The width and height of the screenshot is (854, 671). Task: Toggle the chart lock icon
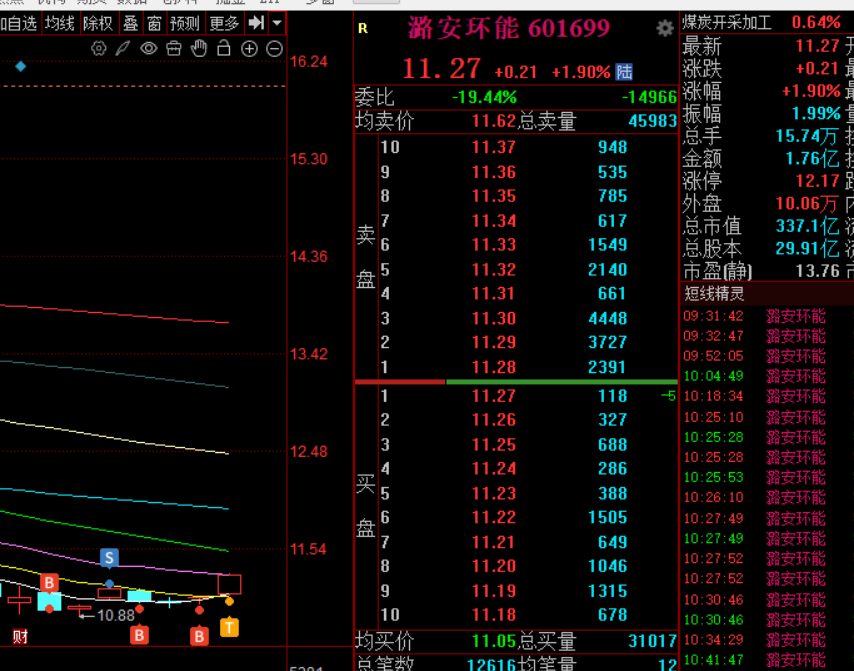tap(224, 48)
